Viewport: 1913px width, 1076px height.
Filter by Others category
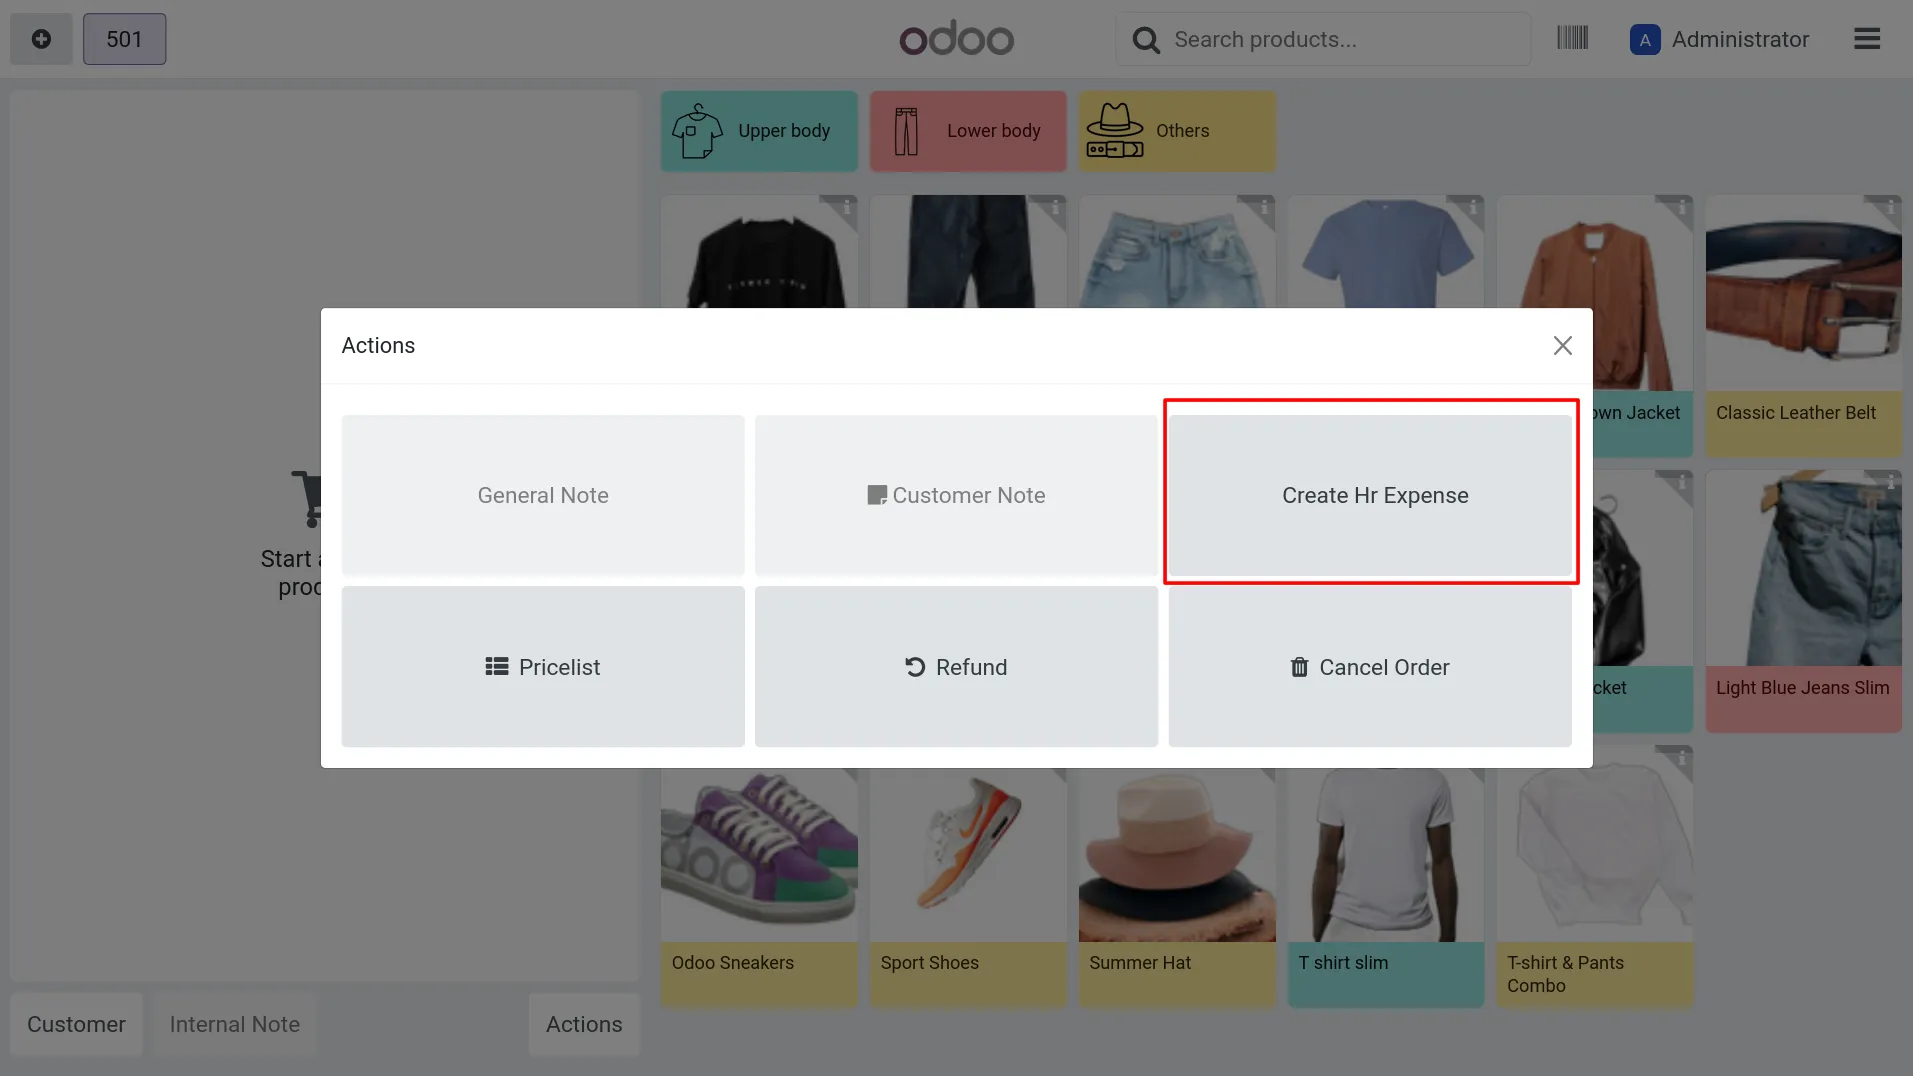(x=1177, y=131)
